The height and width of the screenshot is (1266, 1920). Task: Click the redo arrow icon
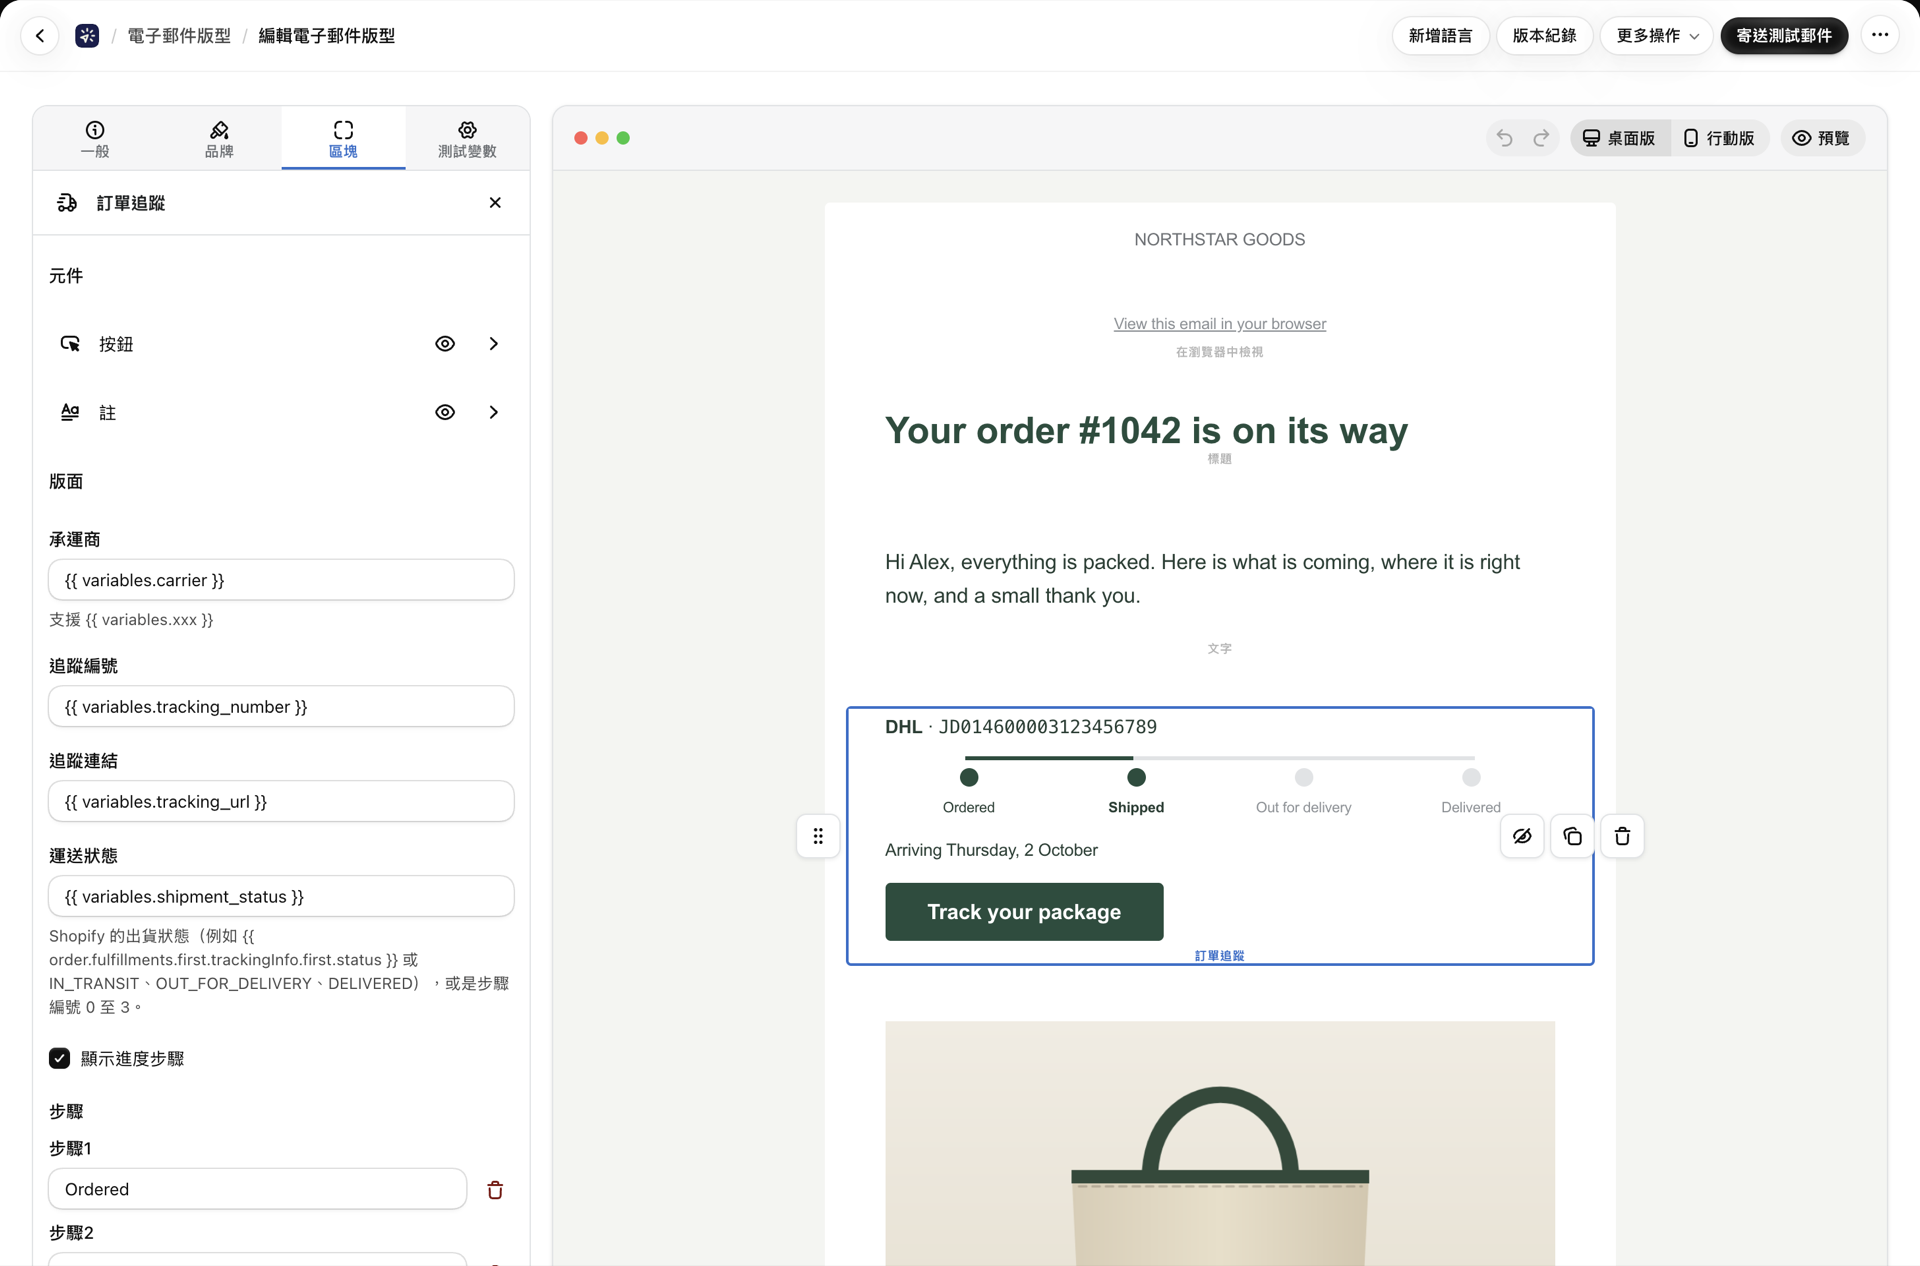coord(1541,138)
